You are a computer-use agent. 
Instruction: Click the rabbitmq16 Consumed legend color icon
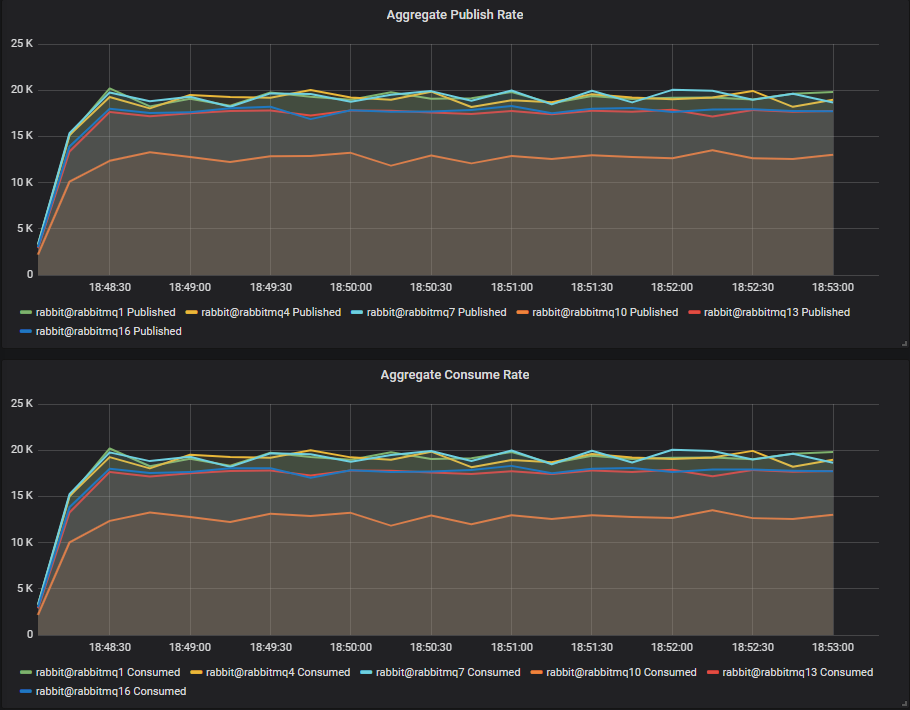pyautogui.click(x=25, y=691)
